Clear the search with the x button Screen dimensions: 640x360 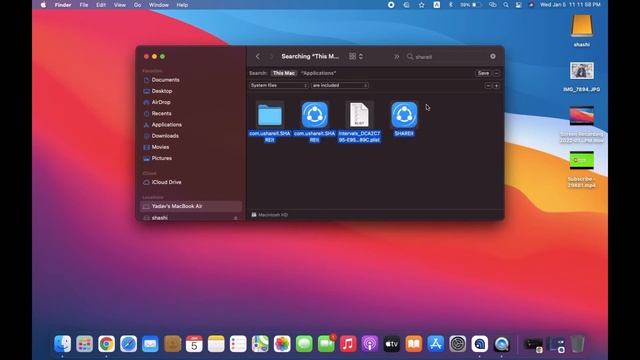493,56
